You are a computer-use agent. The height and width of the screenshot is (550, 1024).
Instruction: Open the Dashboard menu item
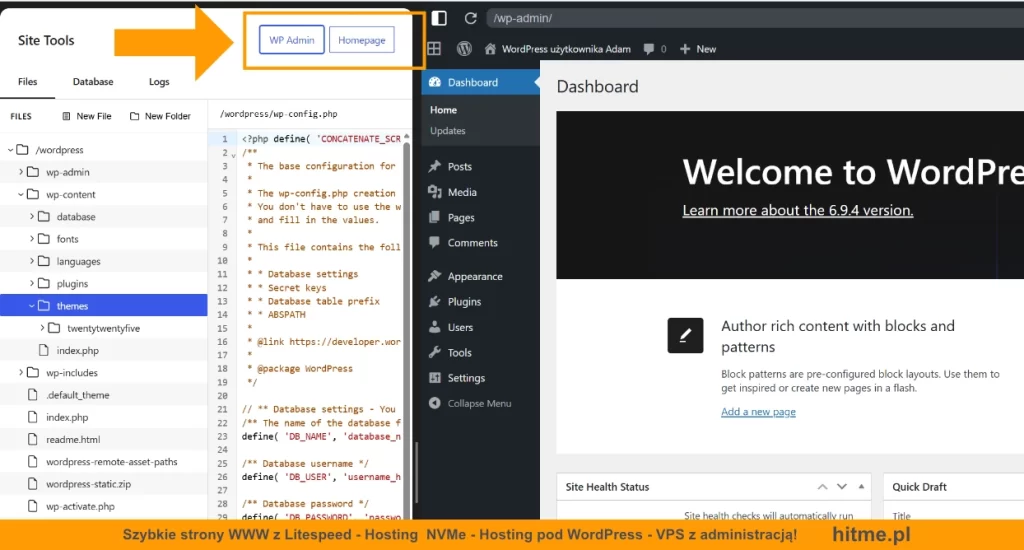point(481,82)
